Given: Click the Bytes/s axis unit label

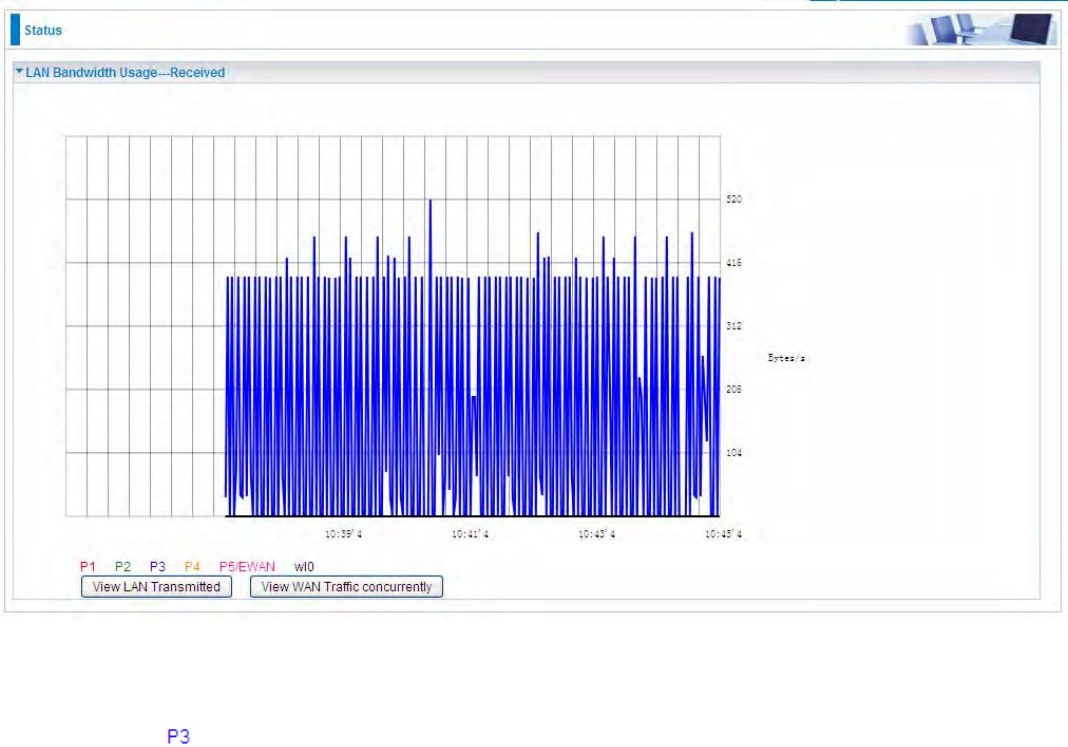Looking at the screenshot, I should click(786, 357).
